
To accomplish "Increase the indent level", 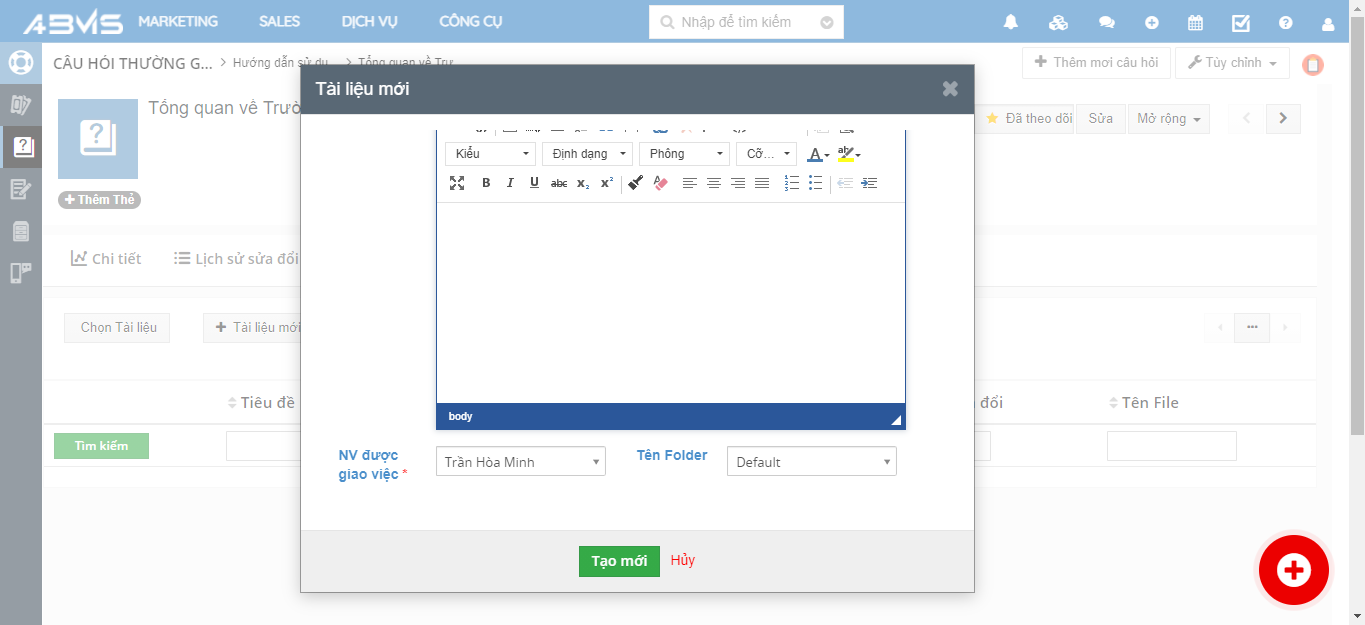I will (869, 183).
